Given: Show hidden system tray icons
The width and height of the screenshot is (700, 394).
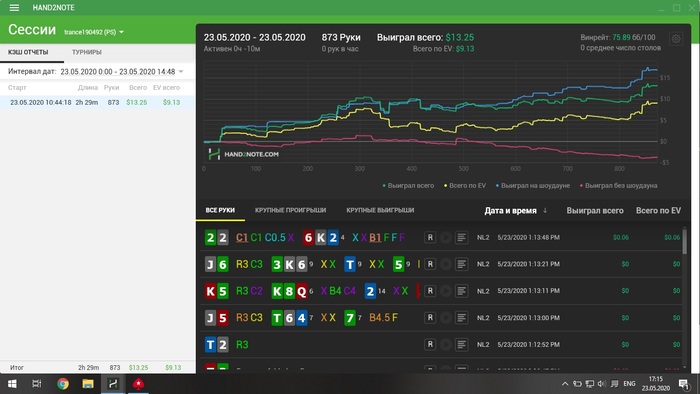Looking at the screenshot, I should tap(565, 384).
